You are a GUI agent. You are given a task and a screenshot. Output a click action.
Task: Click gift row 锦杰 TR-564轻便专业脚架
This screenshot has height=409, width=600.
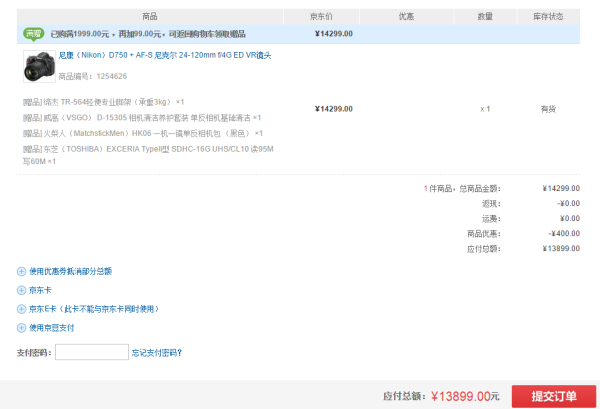(x=103, y=102)
